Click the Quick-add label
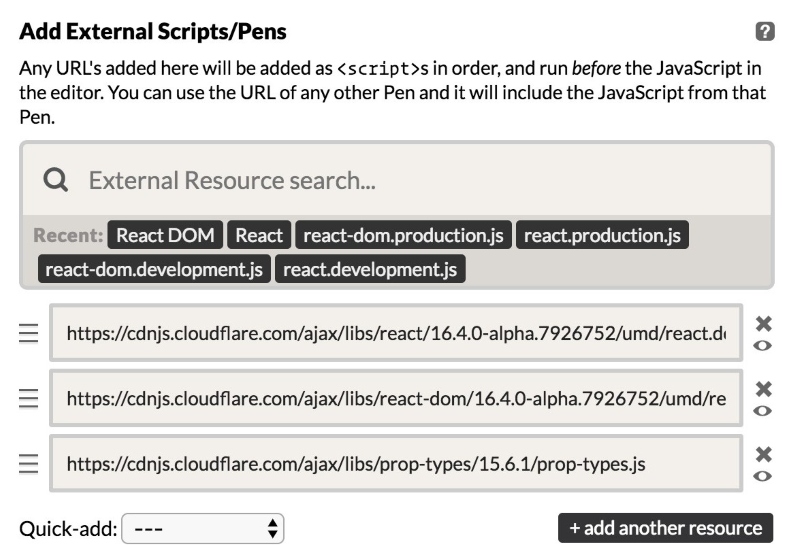The image size is (800, 549). 68,529
